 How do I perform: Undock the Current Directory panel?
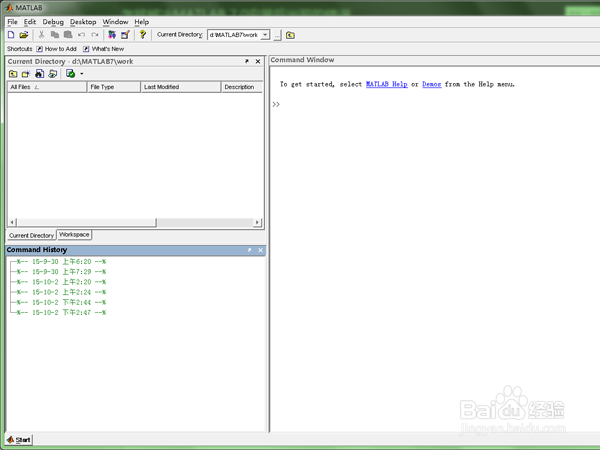(247, 61)
